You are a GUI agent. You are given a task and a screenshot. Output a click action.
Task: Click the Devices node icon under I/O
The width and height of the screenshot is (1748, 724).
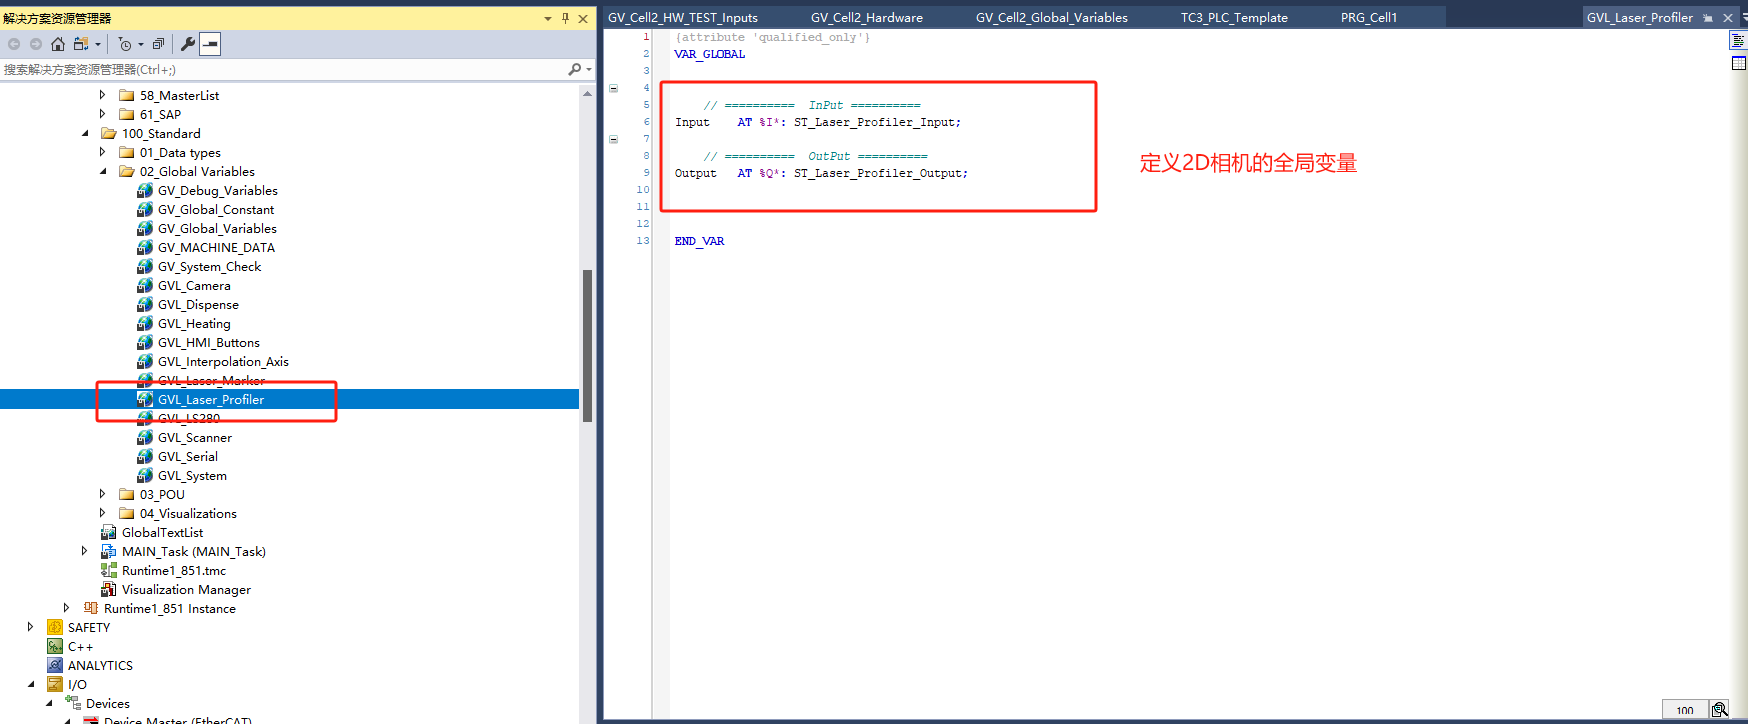(x=73, y=703)
